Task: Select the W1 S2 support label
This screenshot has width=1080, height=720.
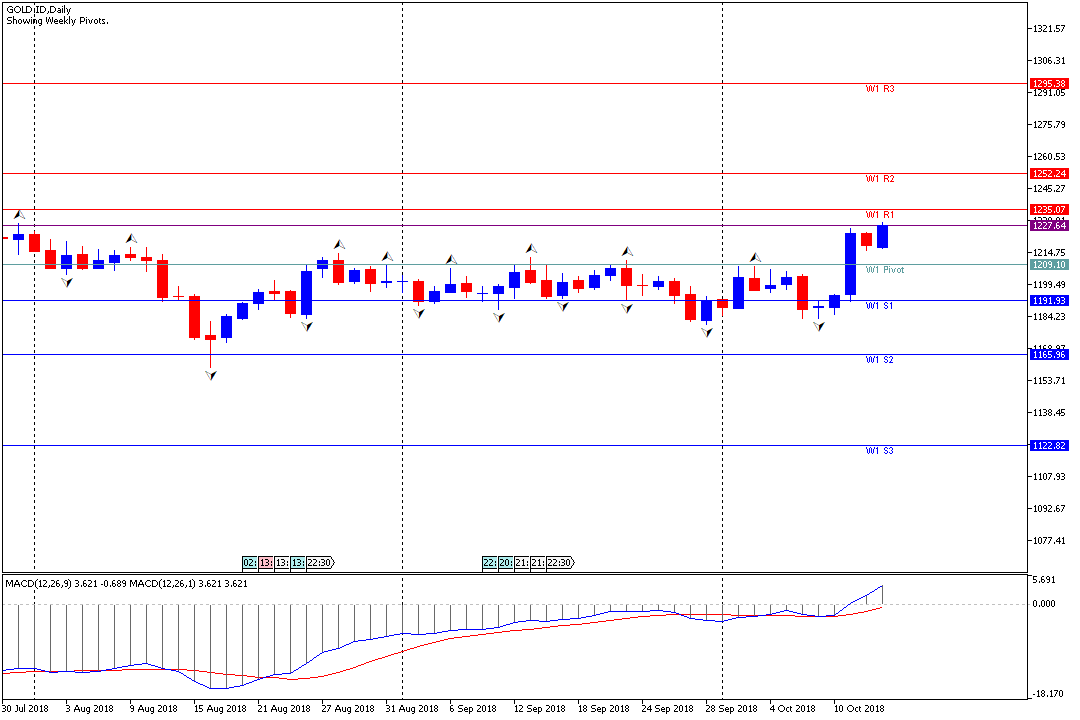Action: coord(879,359)
